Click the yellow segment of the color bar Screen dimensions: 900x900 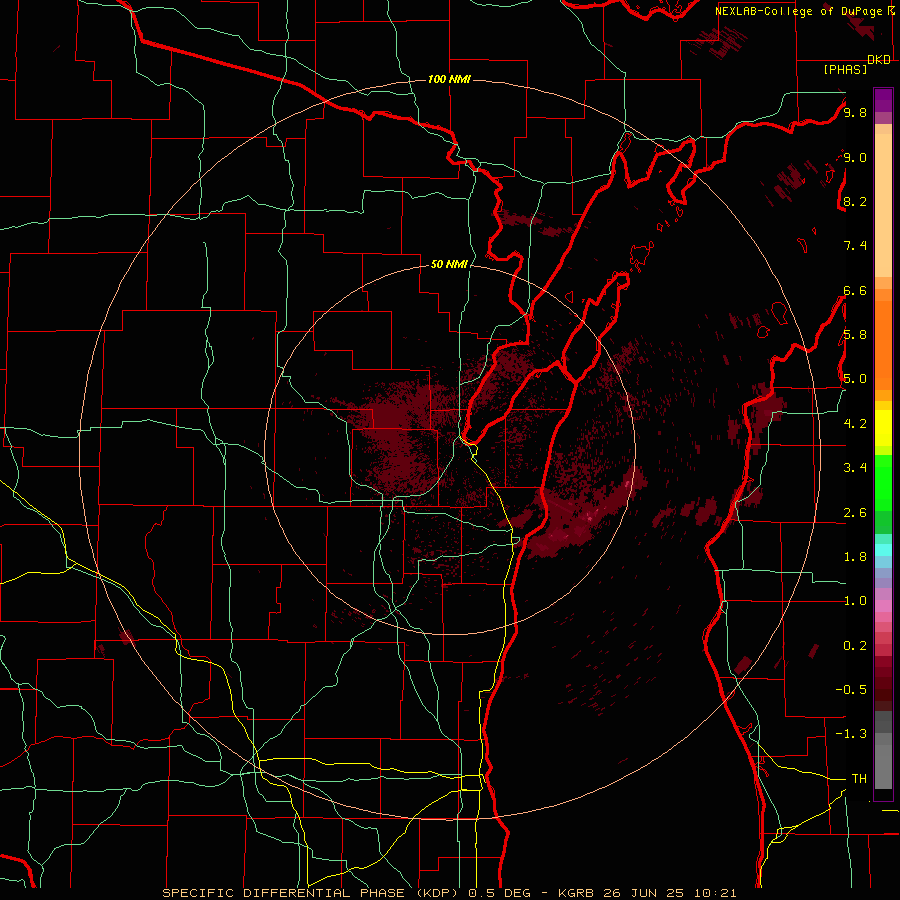pyautogui.click(x=883, y=428)
